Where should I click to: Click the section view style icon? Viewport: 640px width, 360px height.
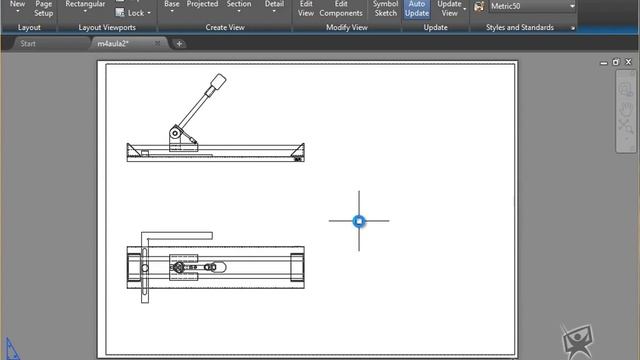pos(480,6)
